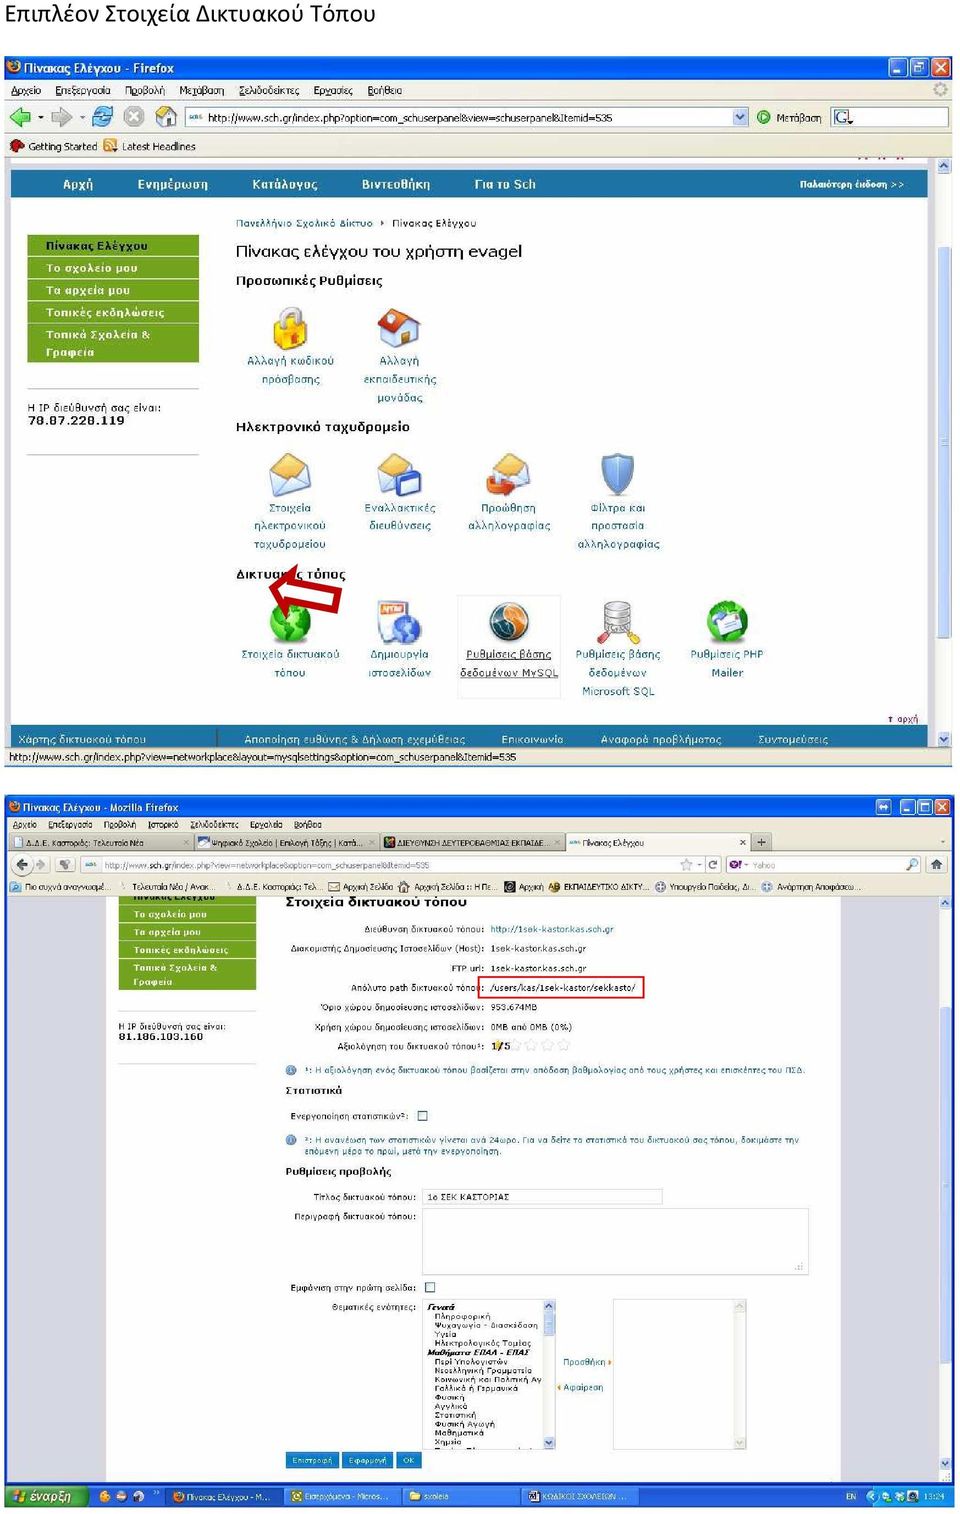The height and width of the screenshot is (1514, 960).
Task: Toggle Ενεργοποίηση στατιστικών checkbox
Action: tap(422, 1116)
